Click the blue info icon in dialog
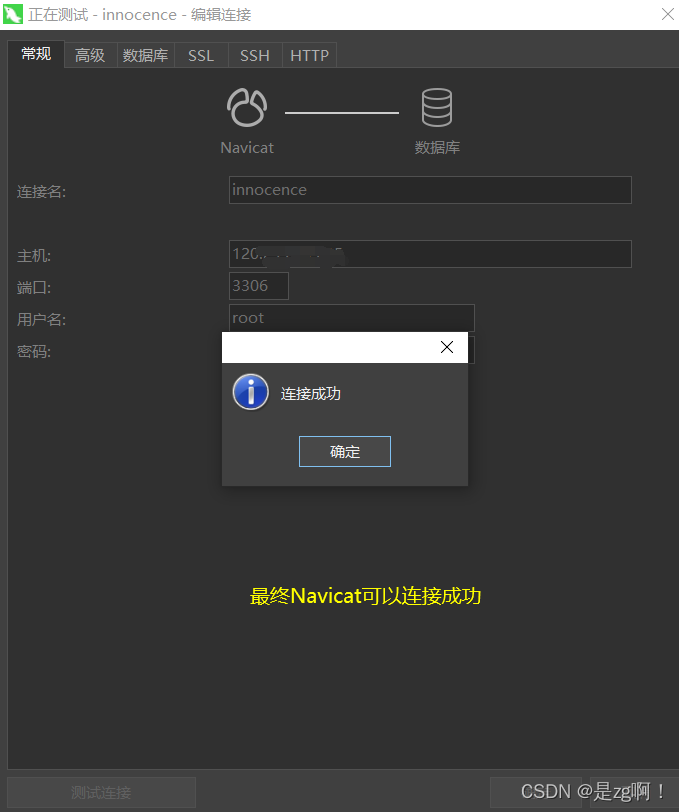Image resolution: width=679 pixels, height=812 pixels. (x=251, y=392)
